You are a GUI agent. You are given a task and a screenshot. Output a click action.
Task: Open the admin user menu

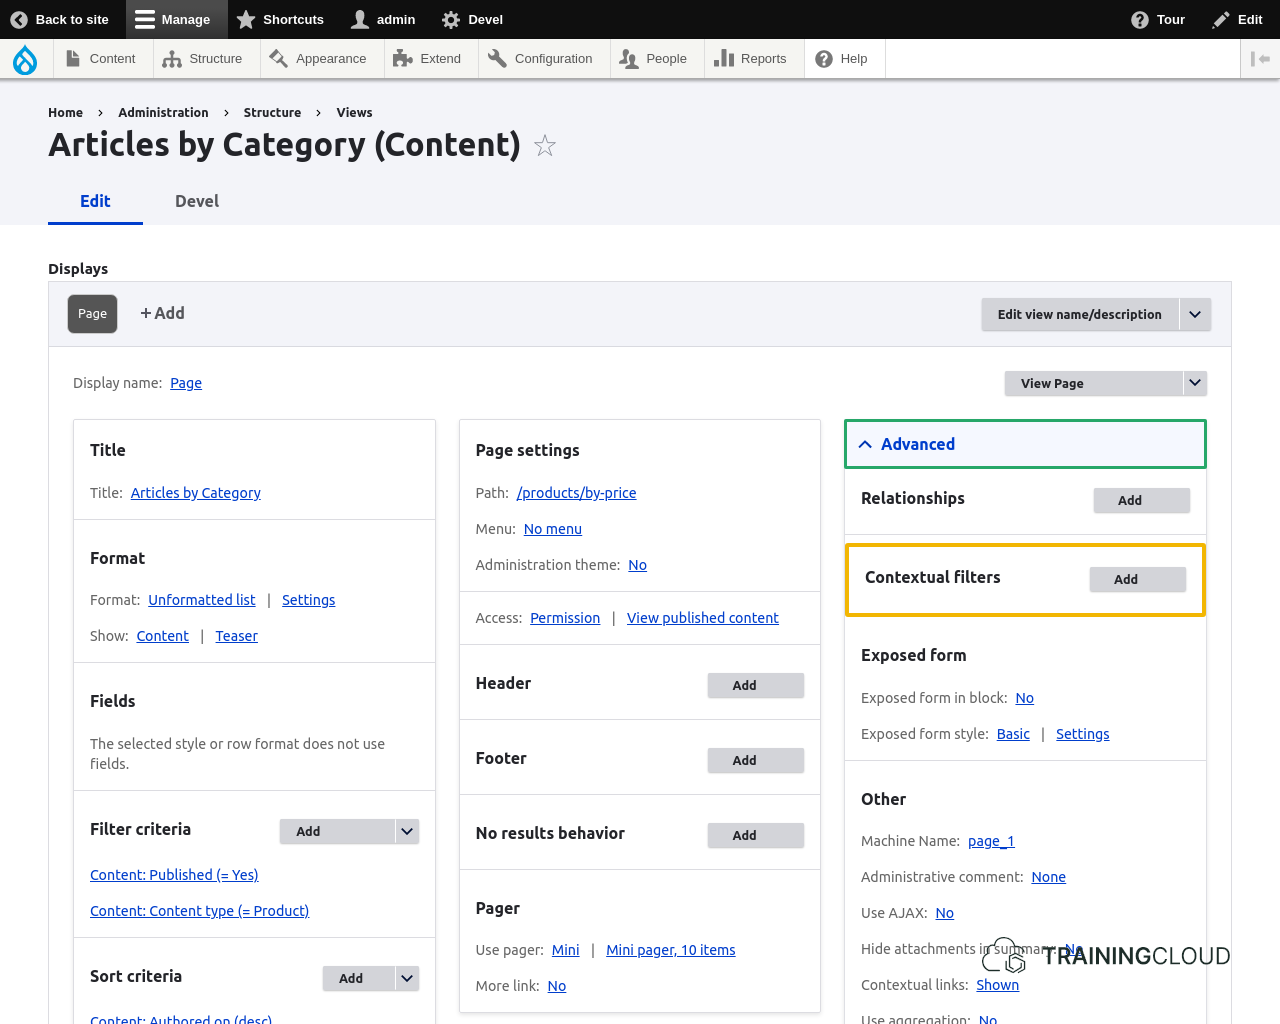point(383,19)
